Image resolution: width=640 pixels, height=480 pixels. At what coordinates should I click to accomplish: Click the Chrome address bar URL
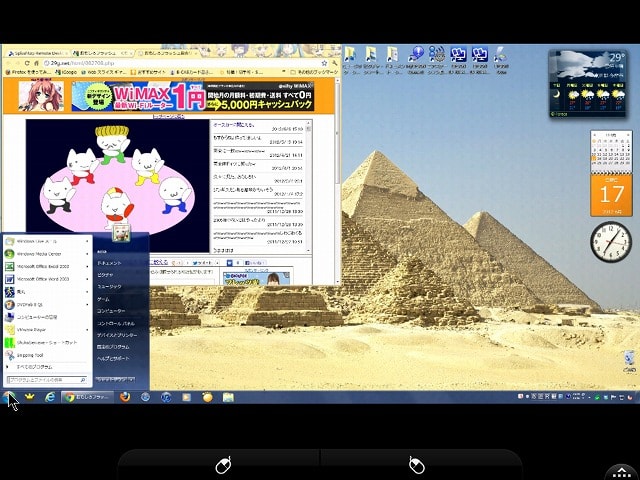pos(82,63)
